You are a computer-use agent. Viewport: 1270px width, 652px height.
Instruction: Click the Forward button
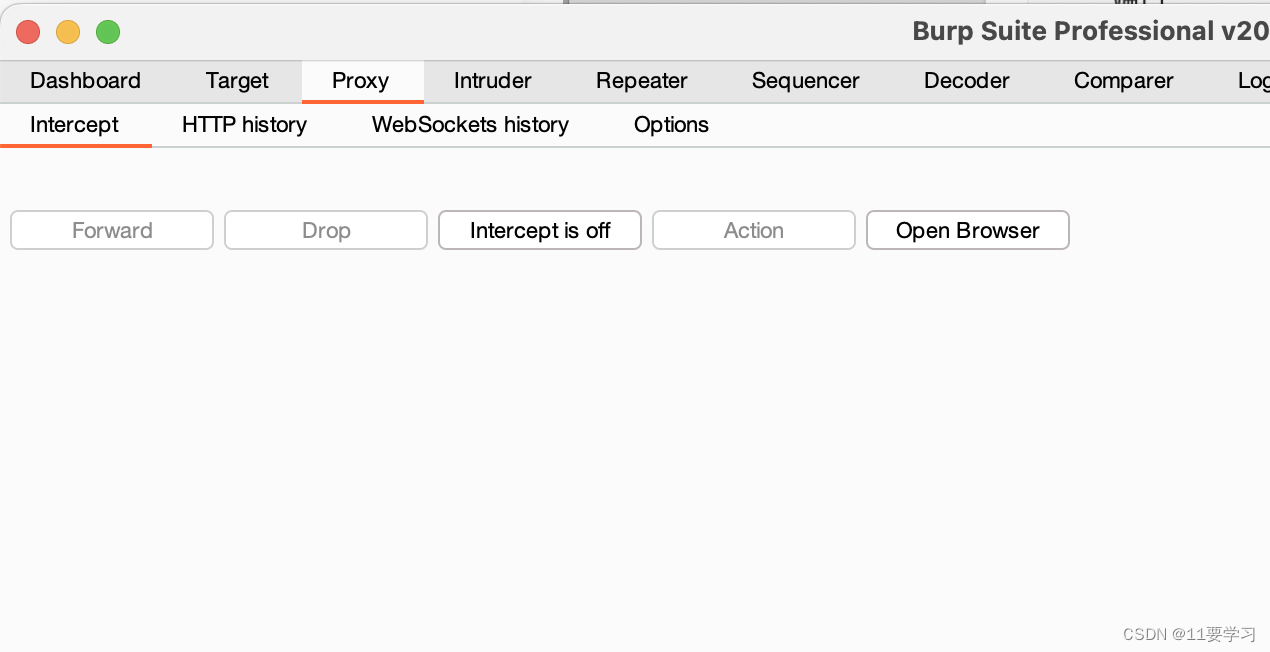[112, 230]
